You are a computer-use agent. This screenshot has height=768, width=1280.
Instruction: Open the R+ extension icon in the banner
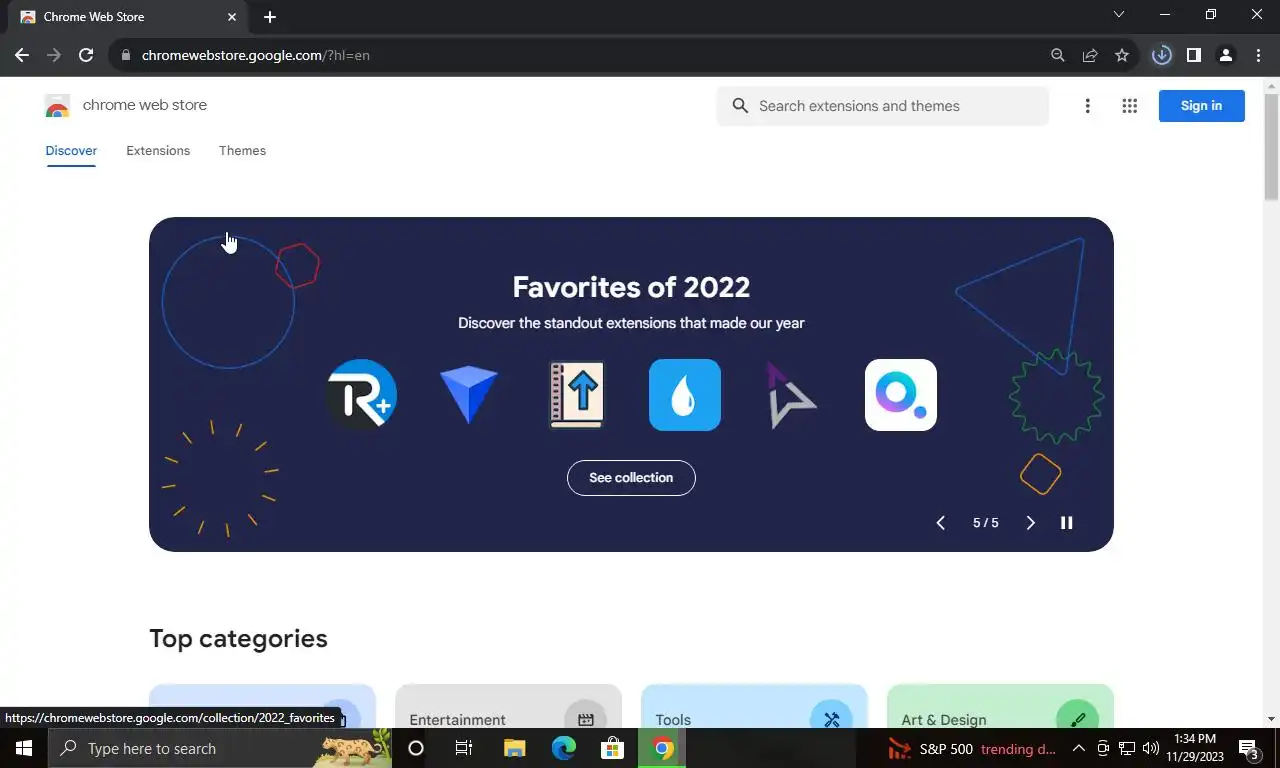pyautogui.click(x=361, y=394)
